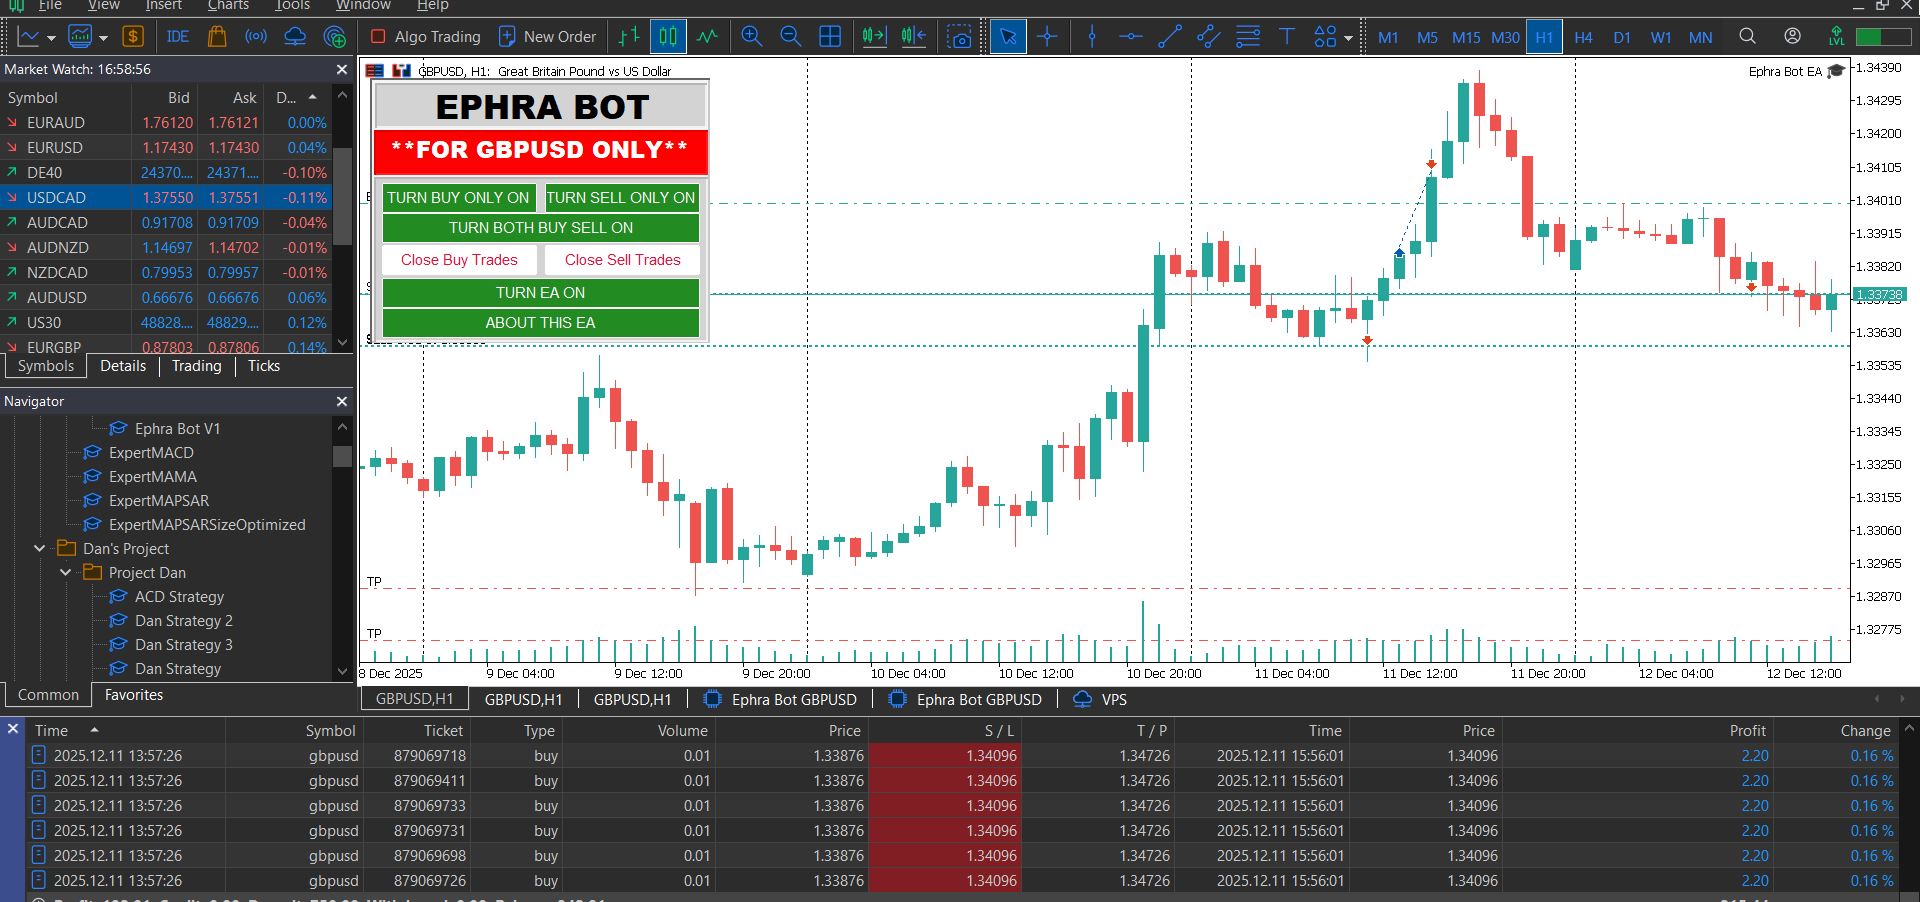Image resolution: width=1920 pixels, height=902 pixels.
Task: Select the equidistant channel tool
Action: point(1209,37)
